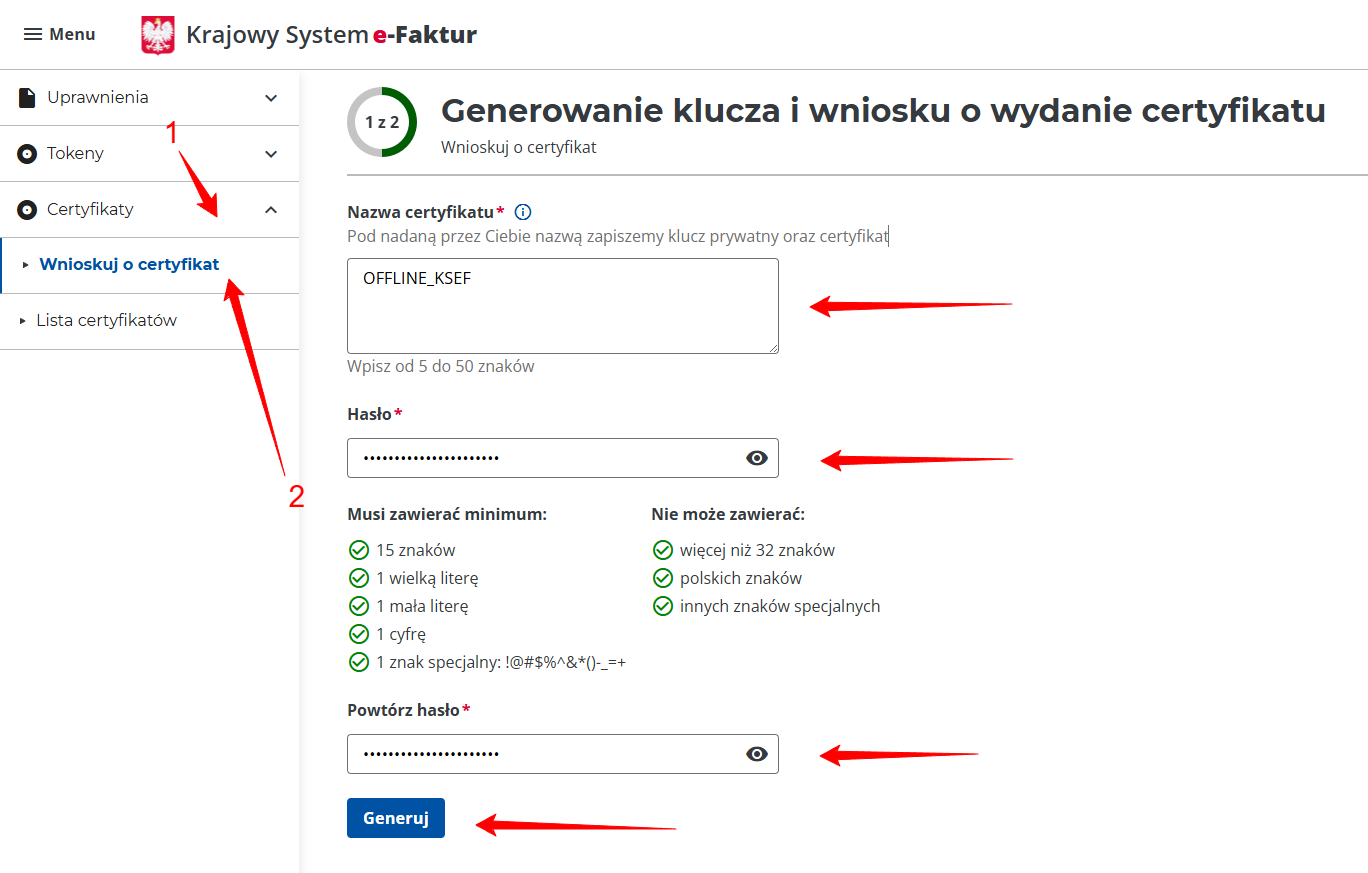Collapse the Certyfikaty chevron
Screen dimensions: 1368x873
click(x=271, y=210)
